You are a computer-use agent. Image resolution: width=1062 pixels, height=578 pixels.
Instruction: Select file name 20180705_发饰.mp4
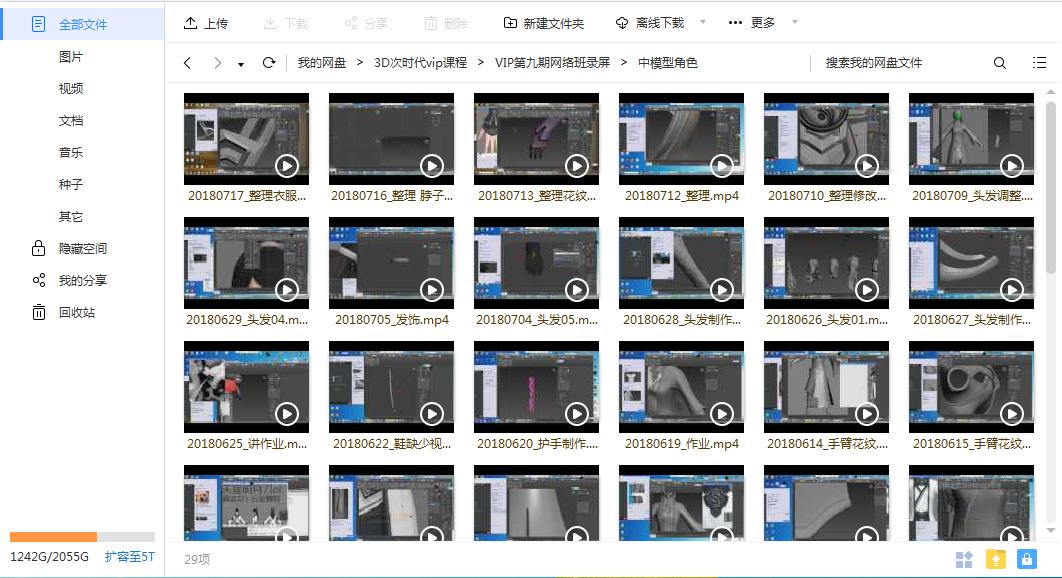pyautogui.click(x=391, y=320)
